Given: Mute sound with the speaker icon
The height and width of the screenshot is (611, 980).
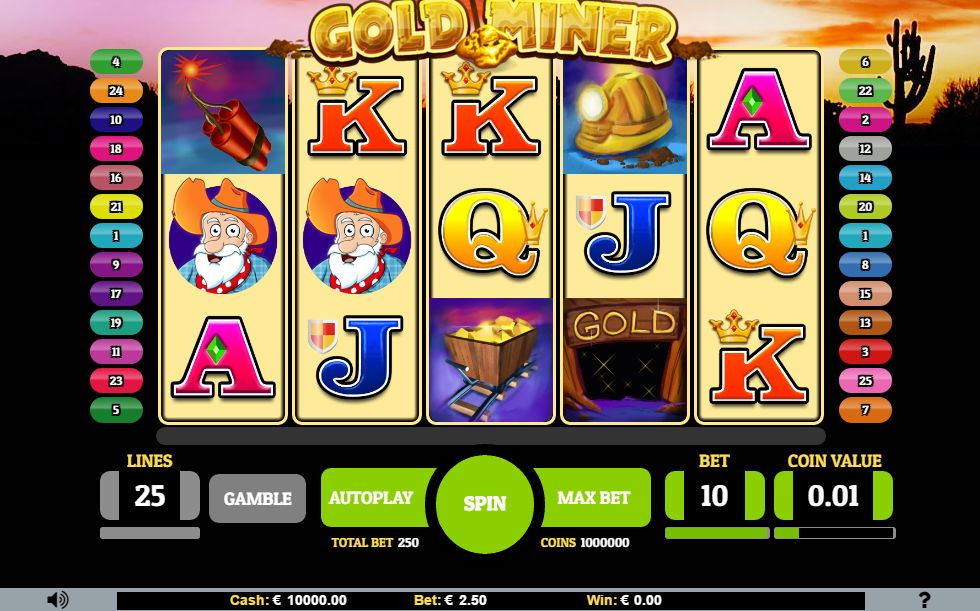Looking at the screenshot, I should tap(58, 600).
